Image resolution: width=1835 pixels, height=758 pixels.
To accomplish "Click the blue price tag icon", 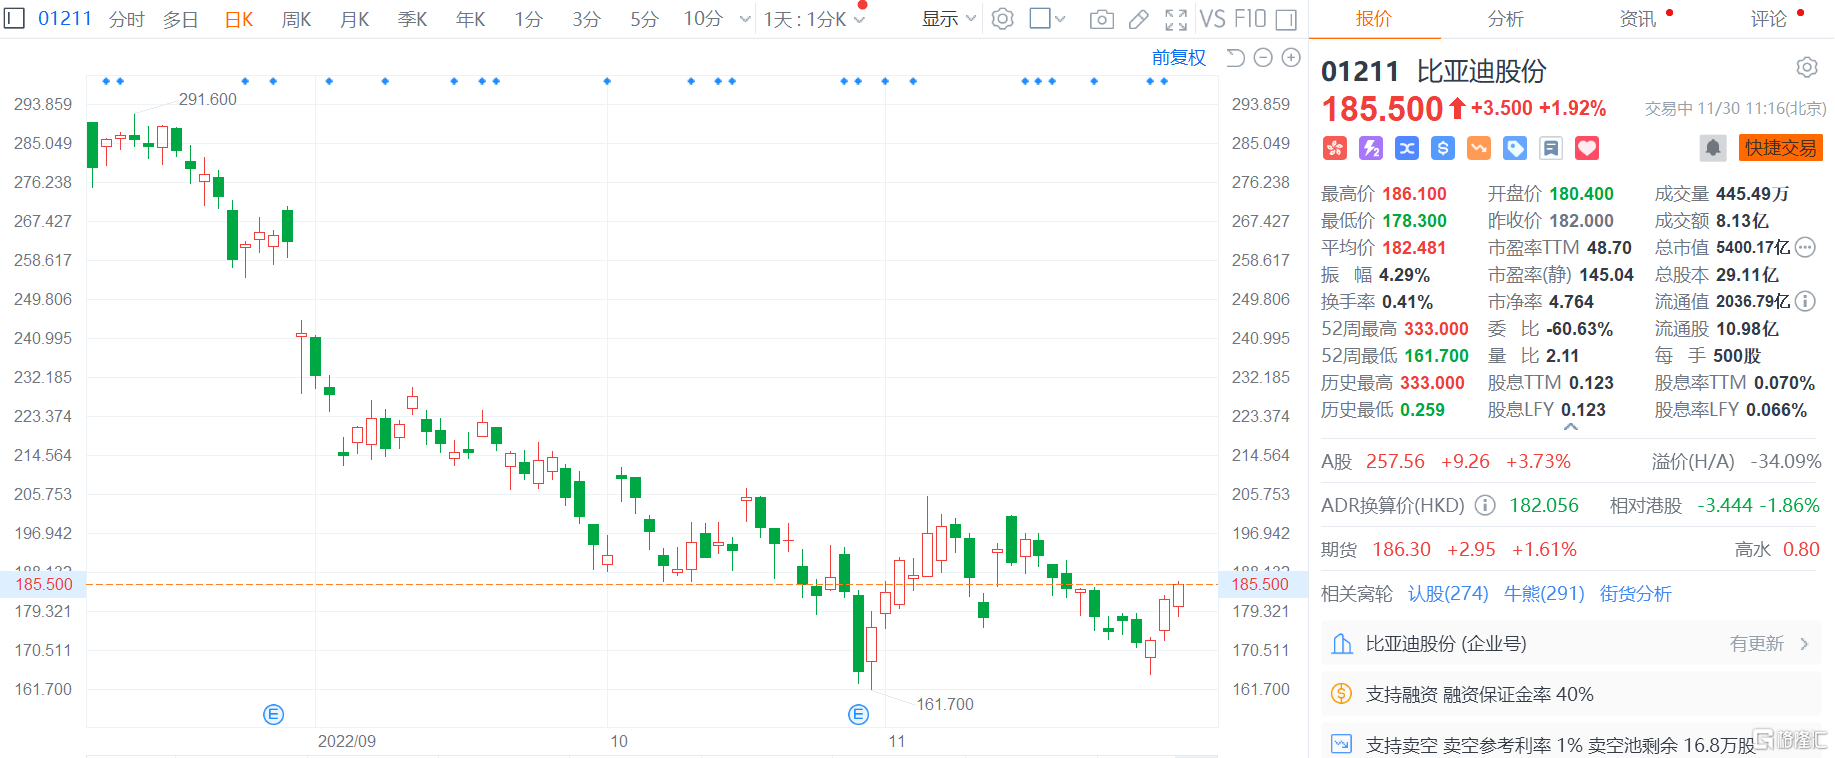I will click(x=1515, y=148).
